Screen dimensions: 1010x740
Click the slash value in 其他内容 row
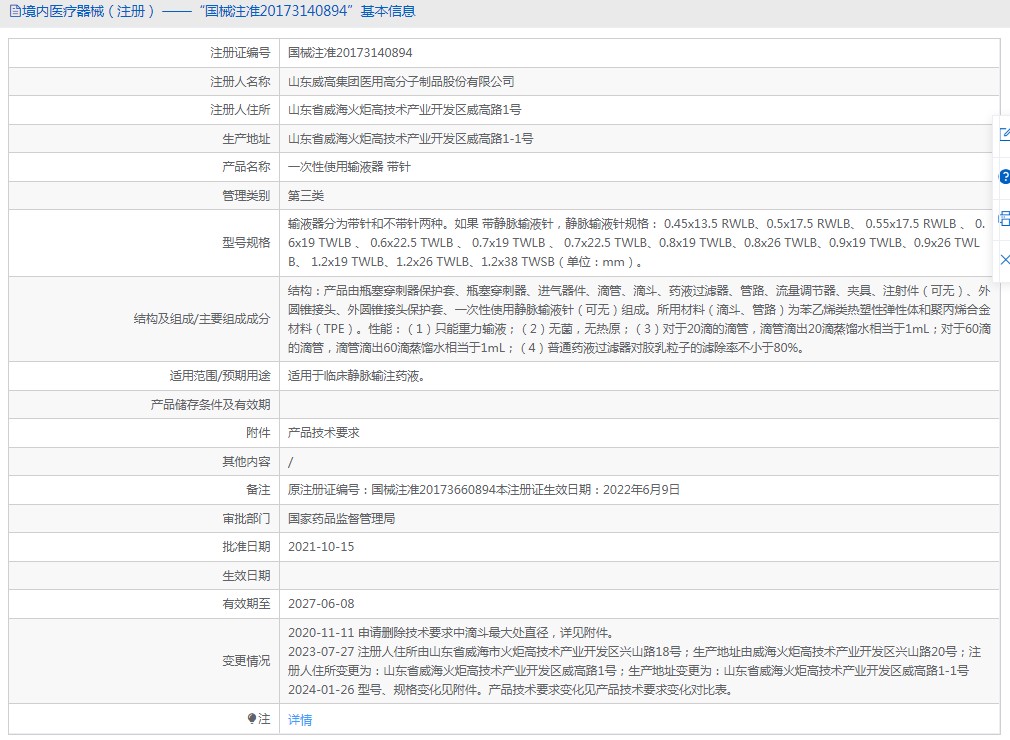pyautogui.click(x=291, y=462)
